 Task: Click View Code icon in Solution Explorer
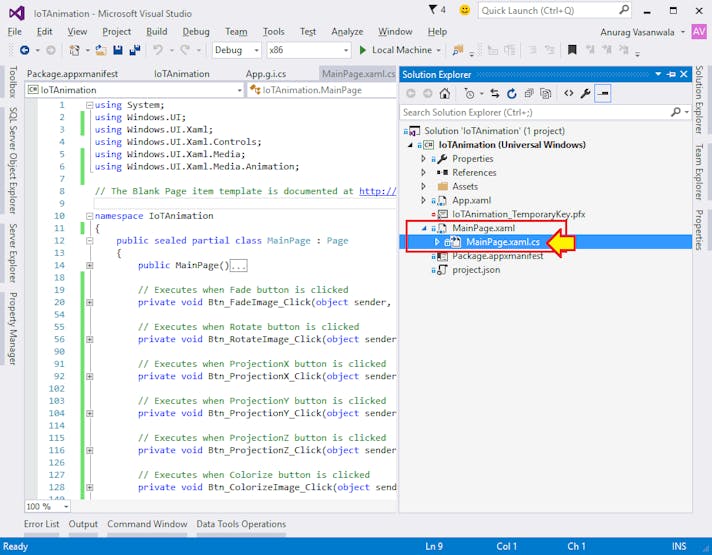coord(569,94)
